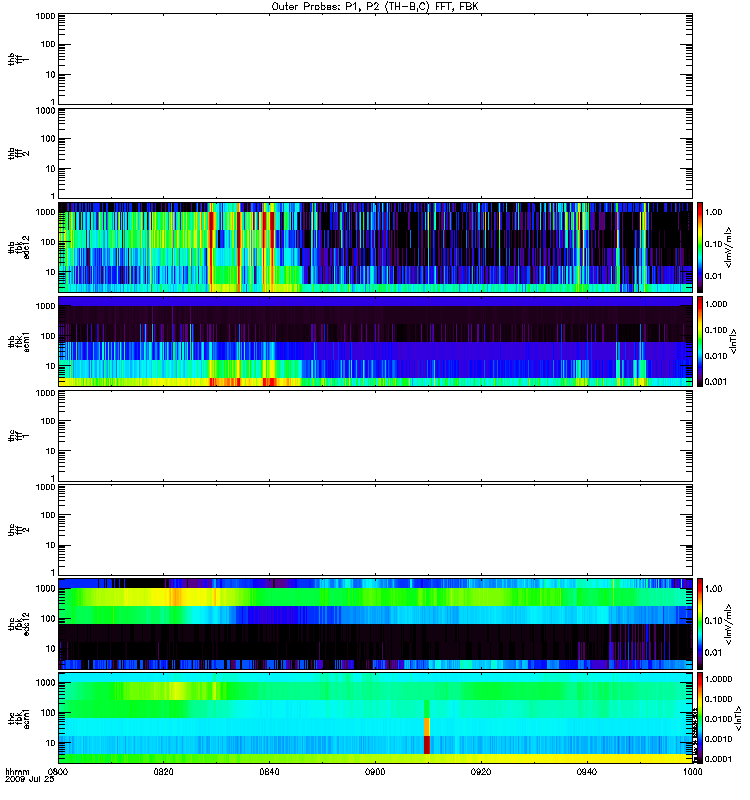750x800 pixels.
Task: Click the '1.0000' value on thc scm1 color bar
Action: pos(719,679)
